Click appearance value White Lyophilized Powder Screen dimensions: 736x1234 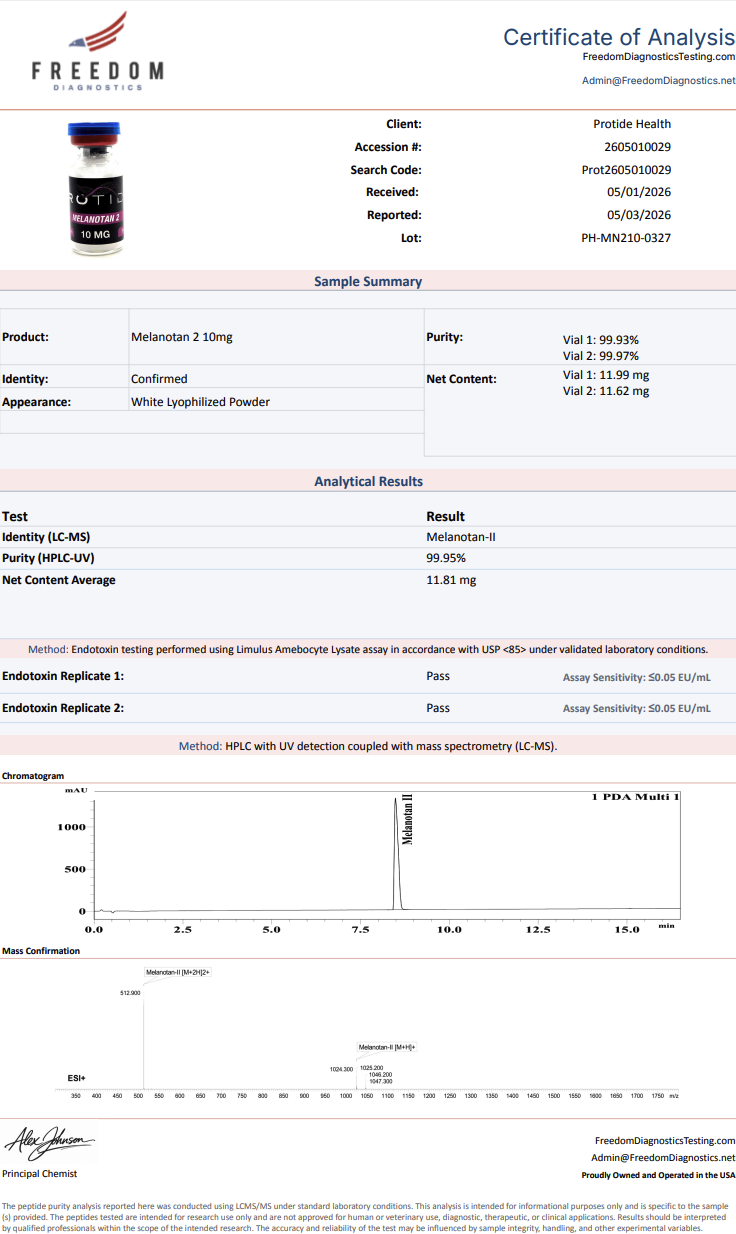click(200, 402)
